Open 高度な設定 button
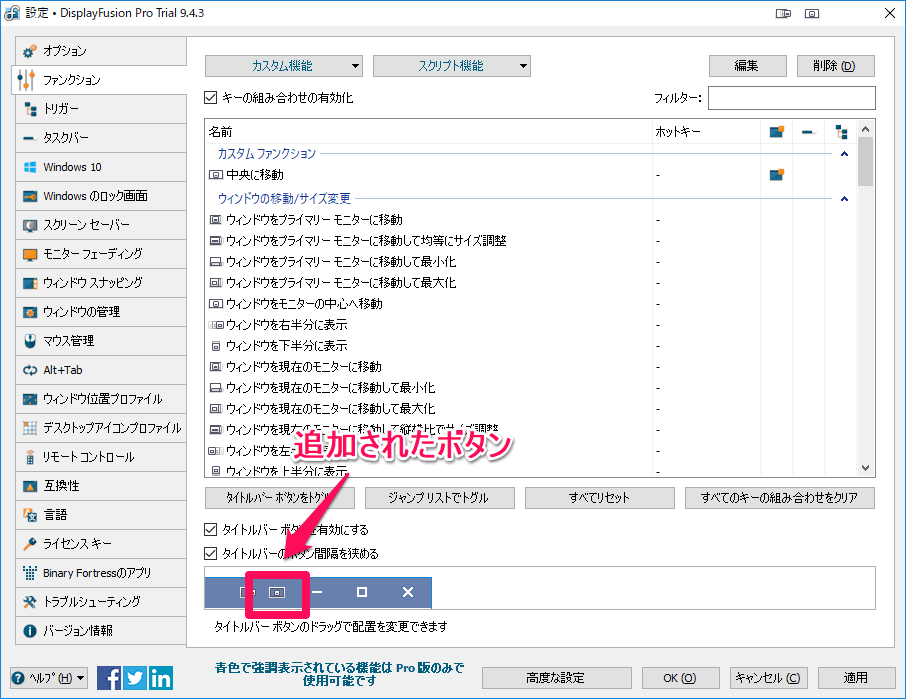Viewport: 906px width, 699px height. click(556, 678)
